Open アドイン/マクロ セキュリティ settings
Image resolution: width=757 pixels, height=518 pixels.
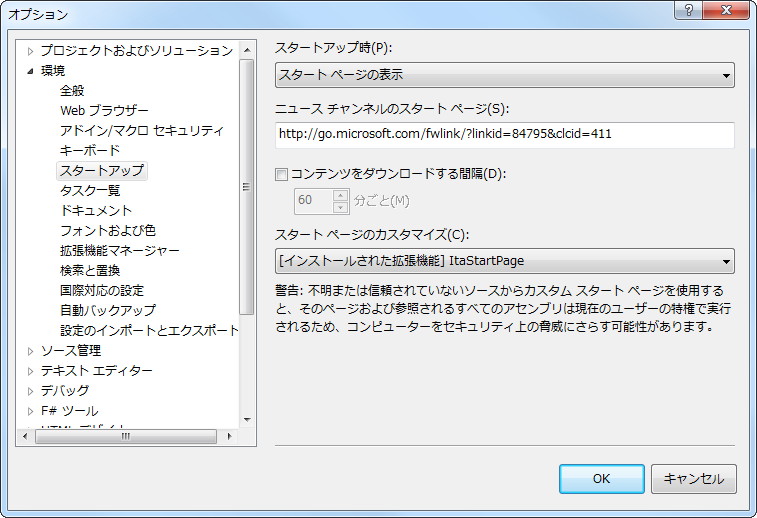click(142, 130)
